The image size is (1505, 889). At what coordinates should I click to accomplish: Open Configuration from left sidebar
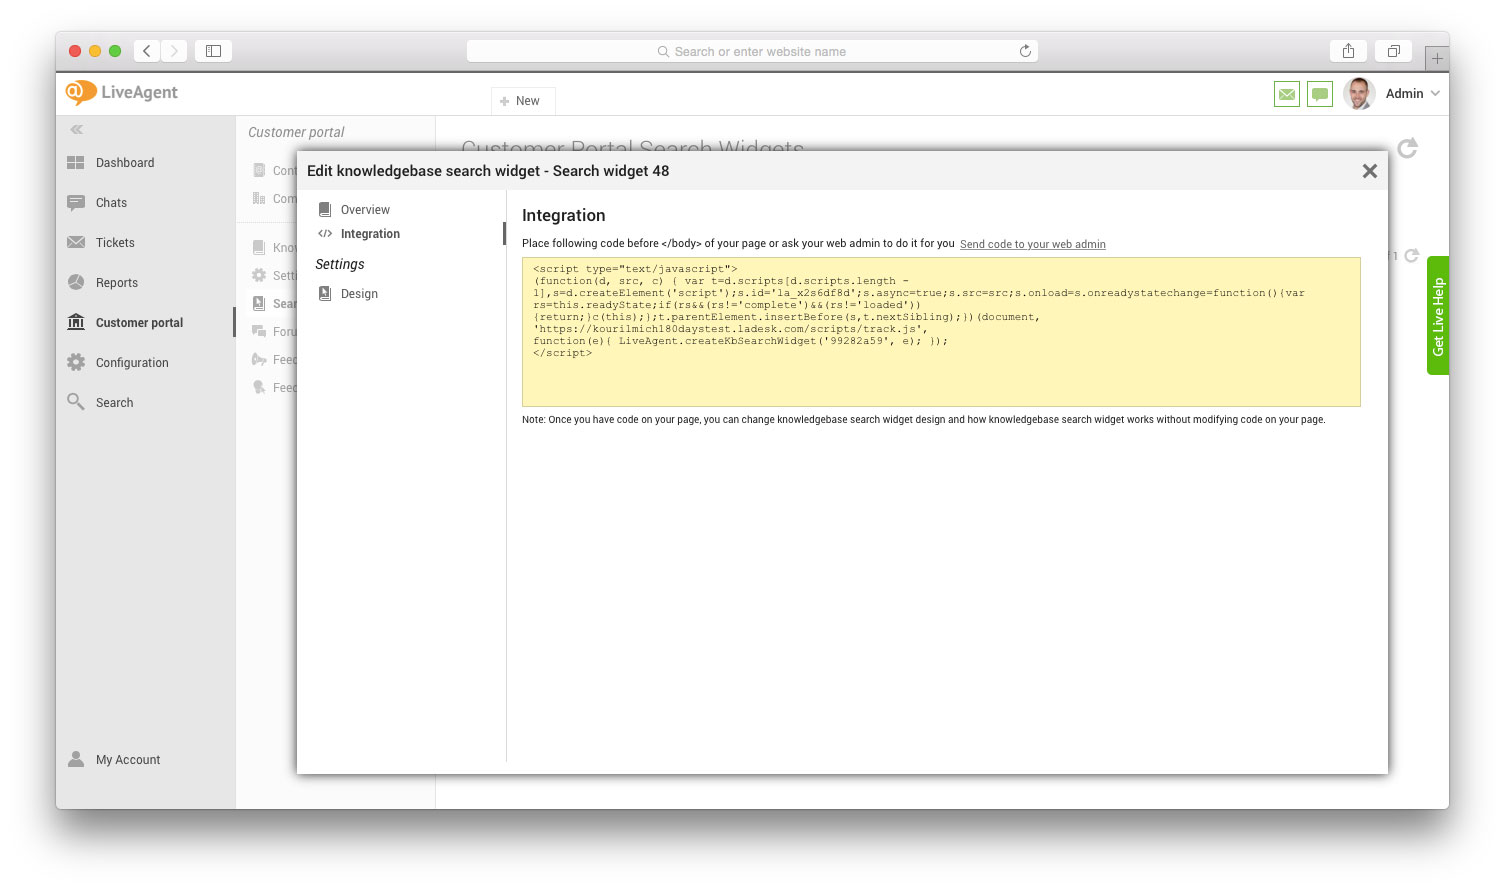132,363
